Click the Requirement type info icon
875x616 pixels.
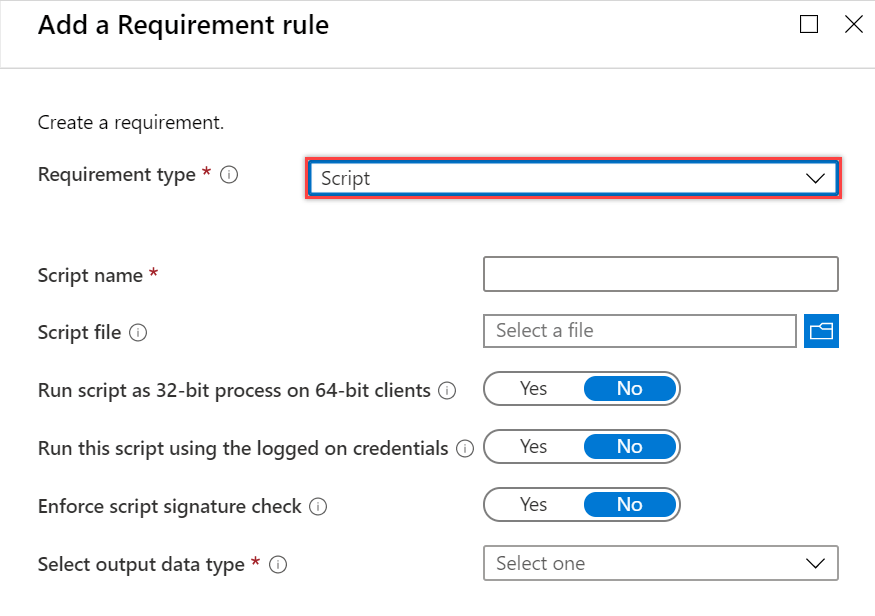[x=229, y=175]
